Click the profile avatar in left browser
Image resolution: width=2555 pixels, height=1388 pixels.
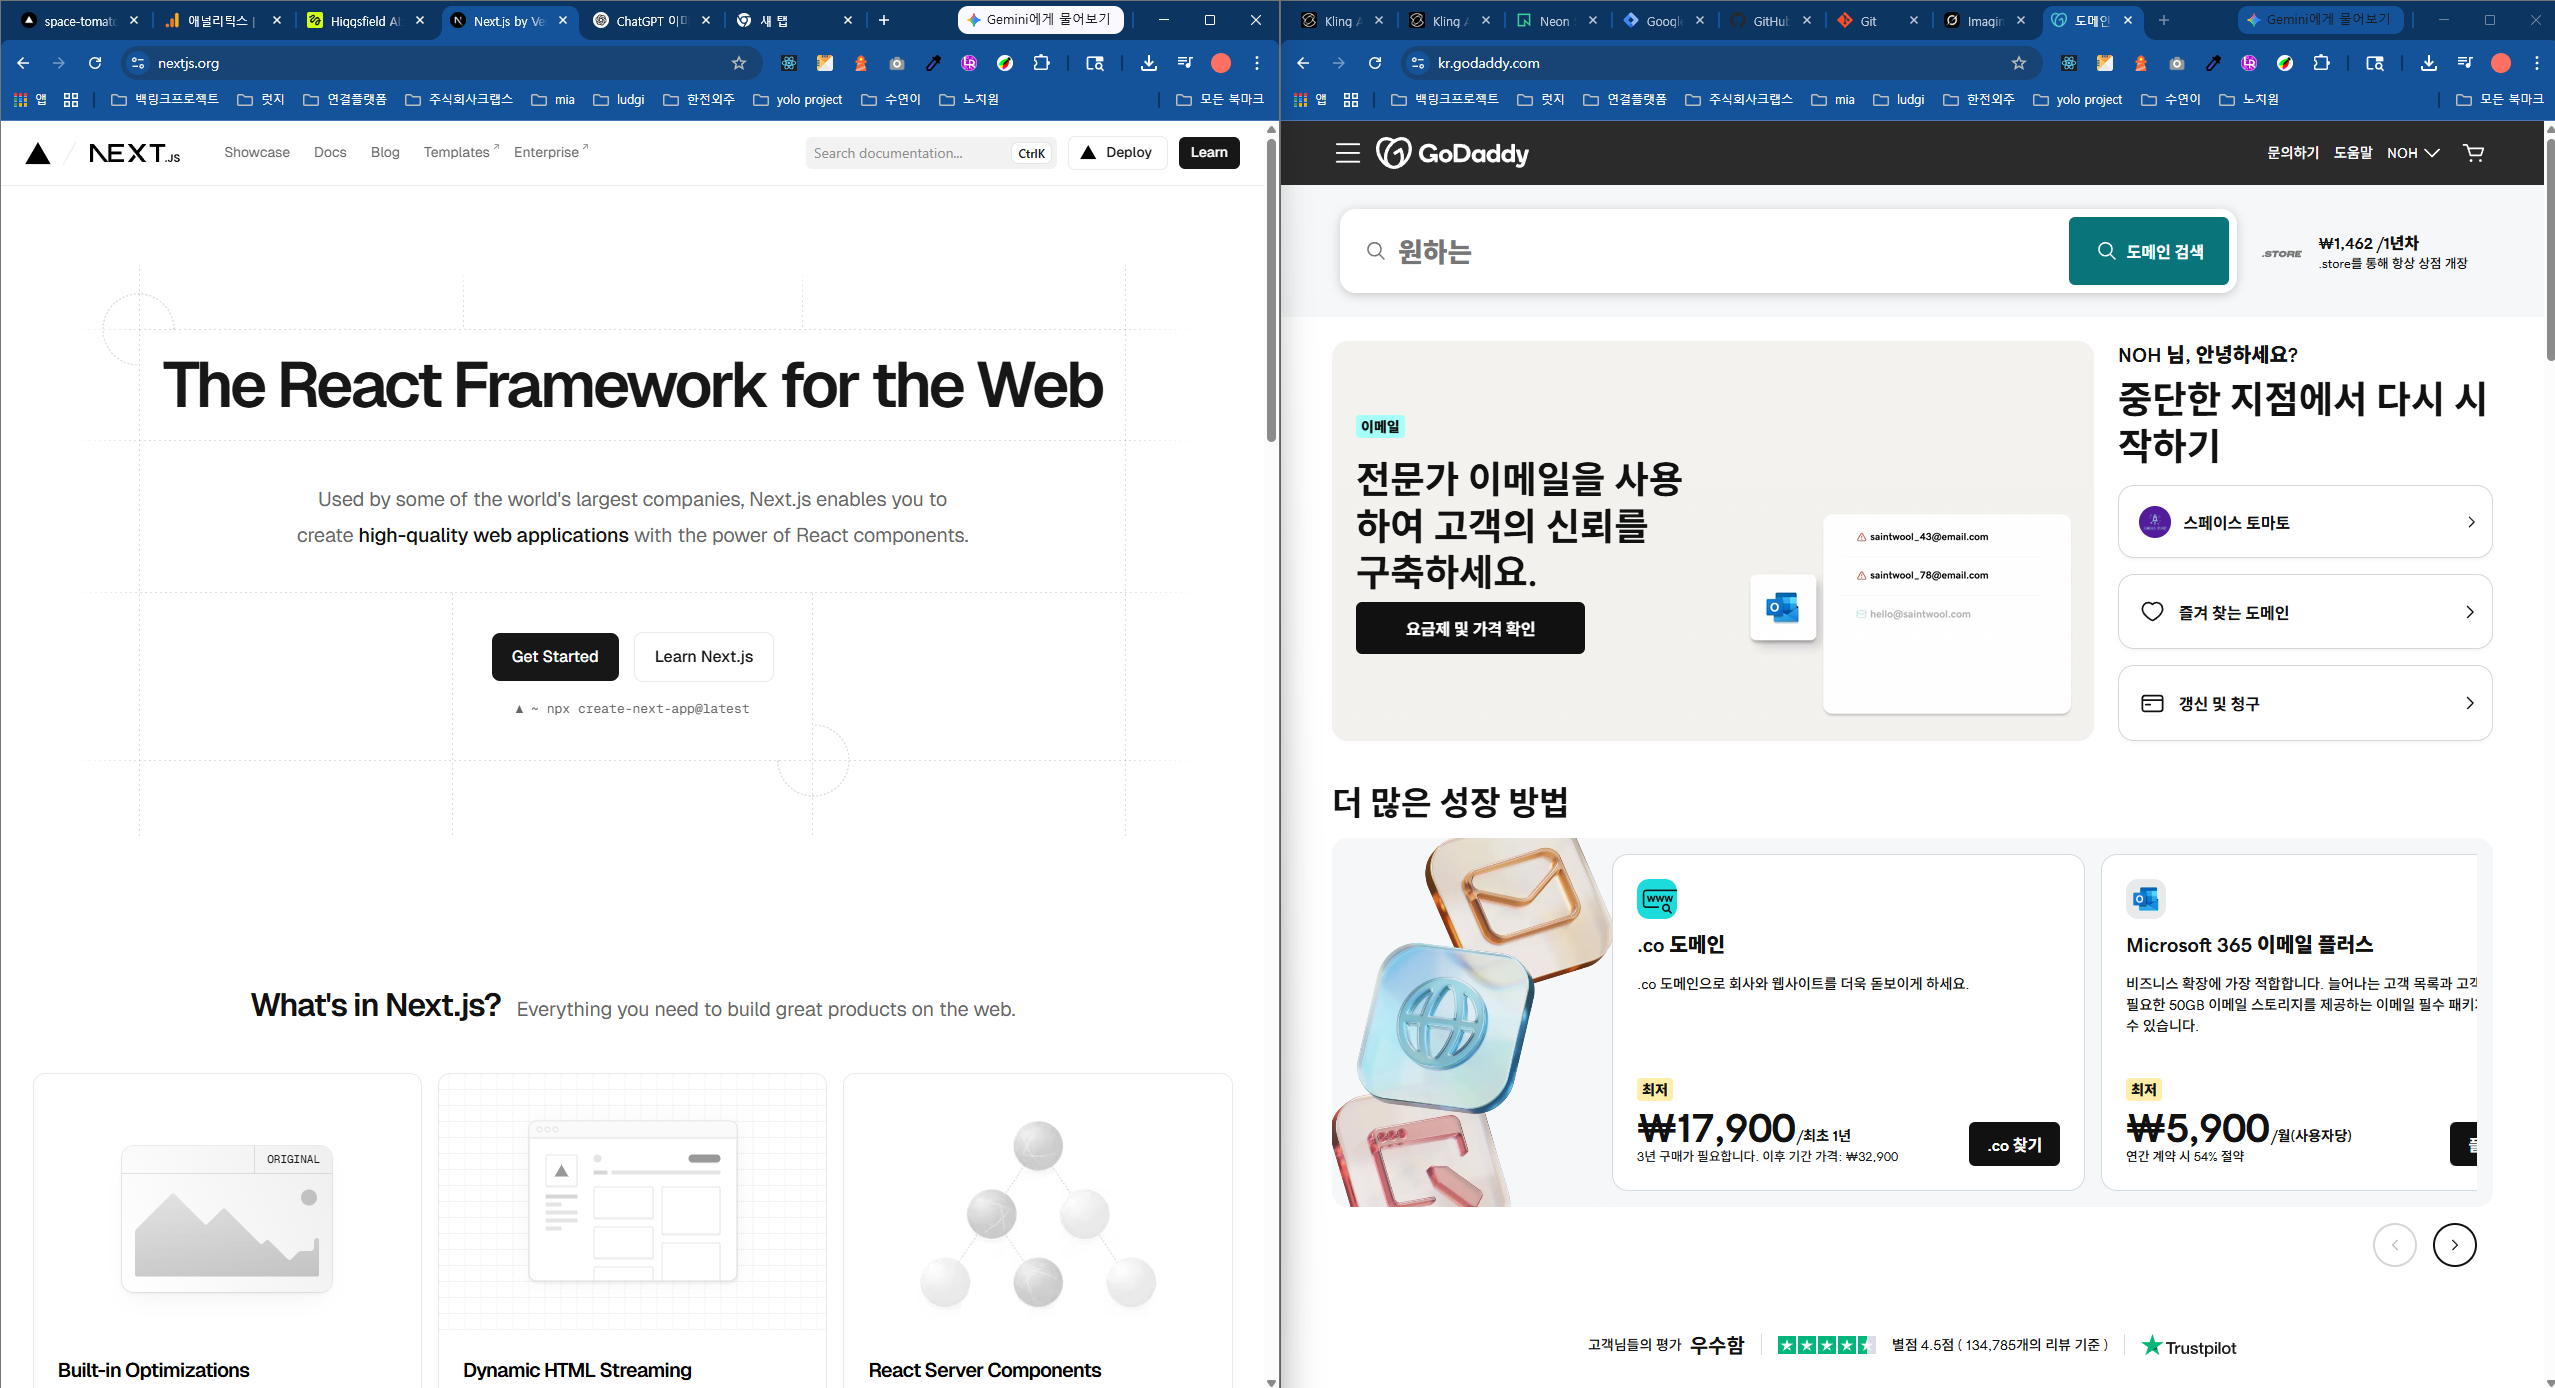(x=1221, y=63)
